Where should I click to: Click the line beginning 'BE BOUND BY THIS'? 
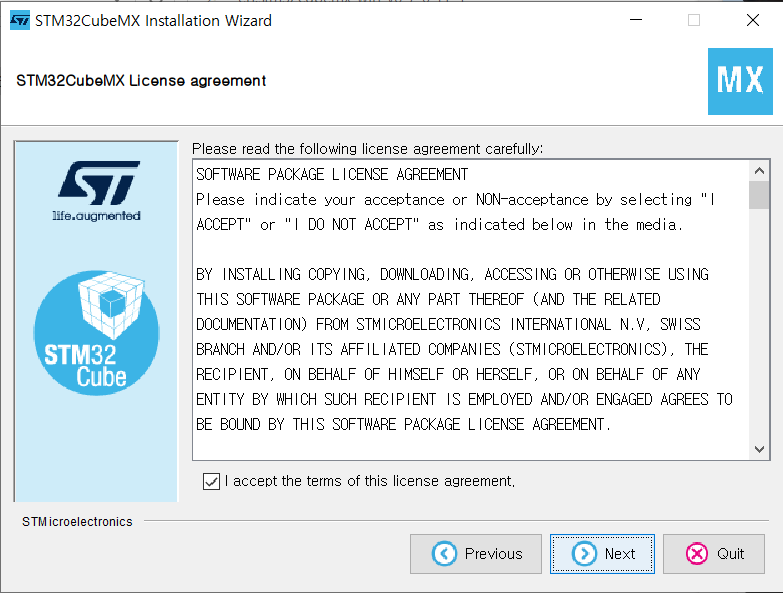click(403, 425)
